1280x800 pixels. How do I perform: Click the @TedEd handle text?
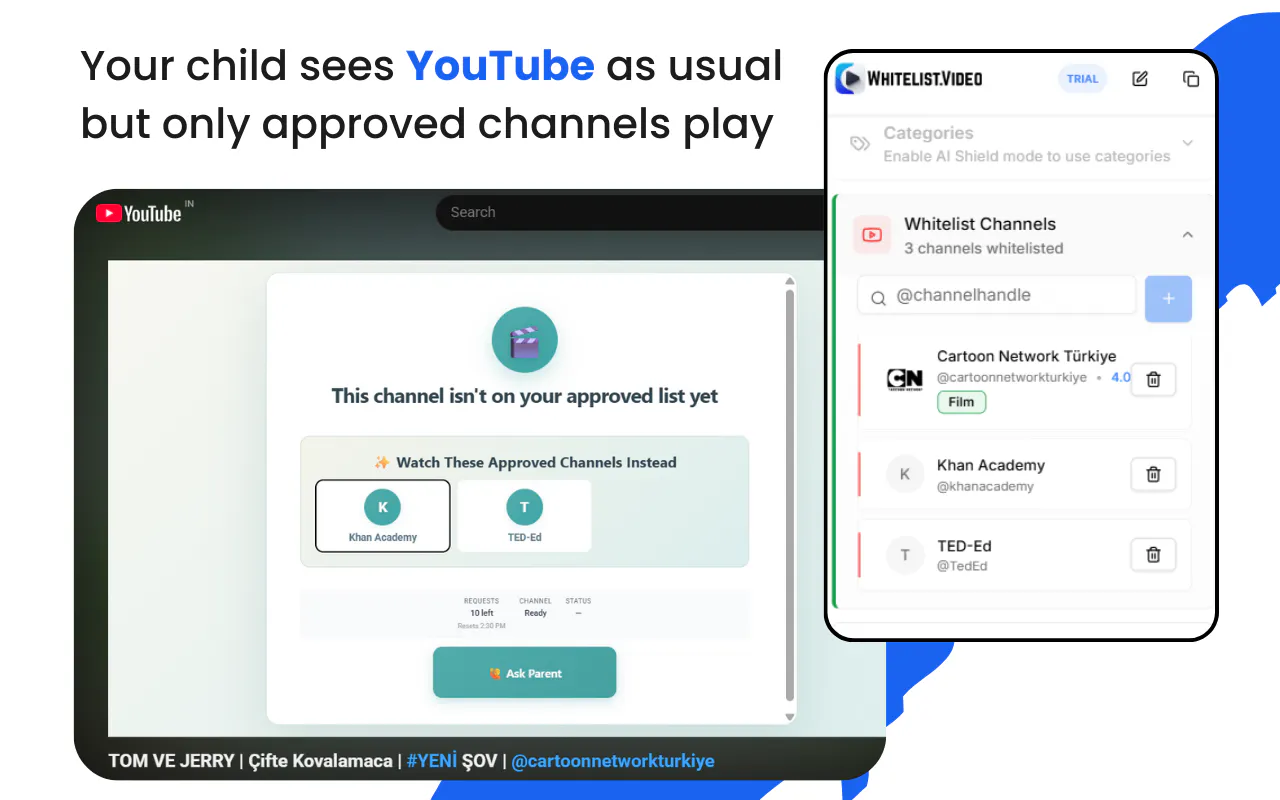pyautogui.click(x=962, y=566)
